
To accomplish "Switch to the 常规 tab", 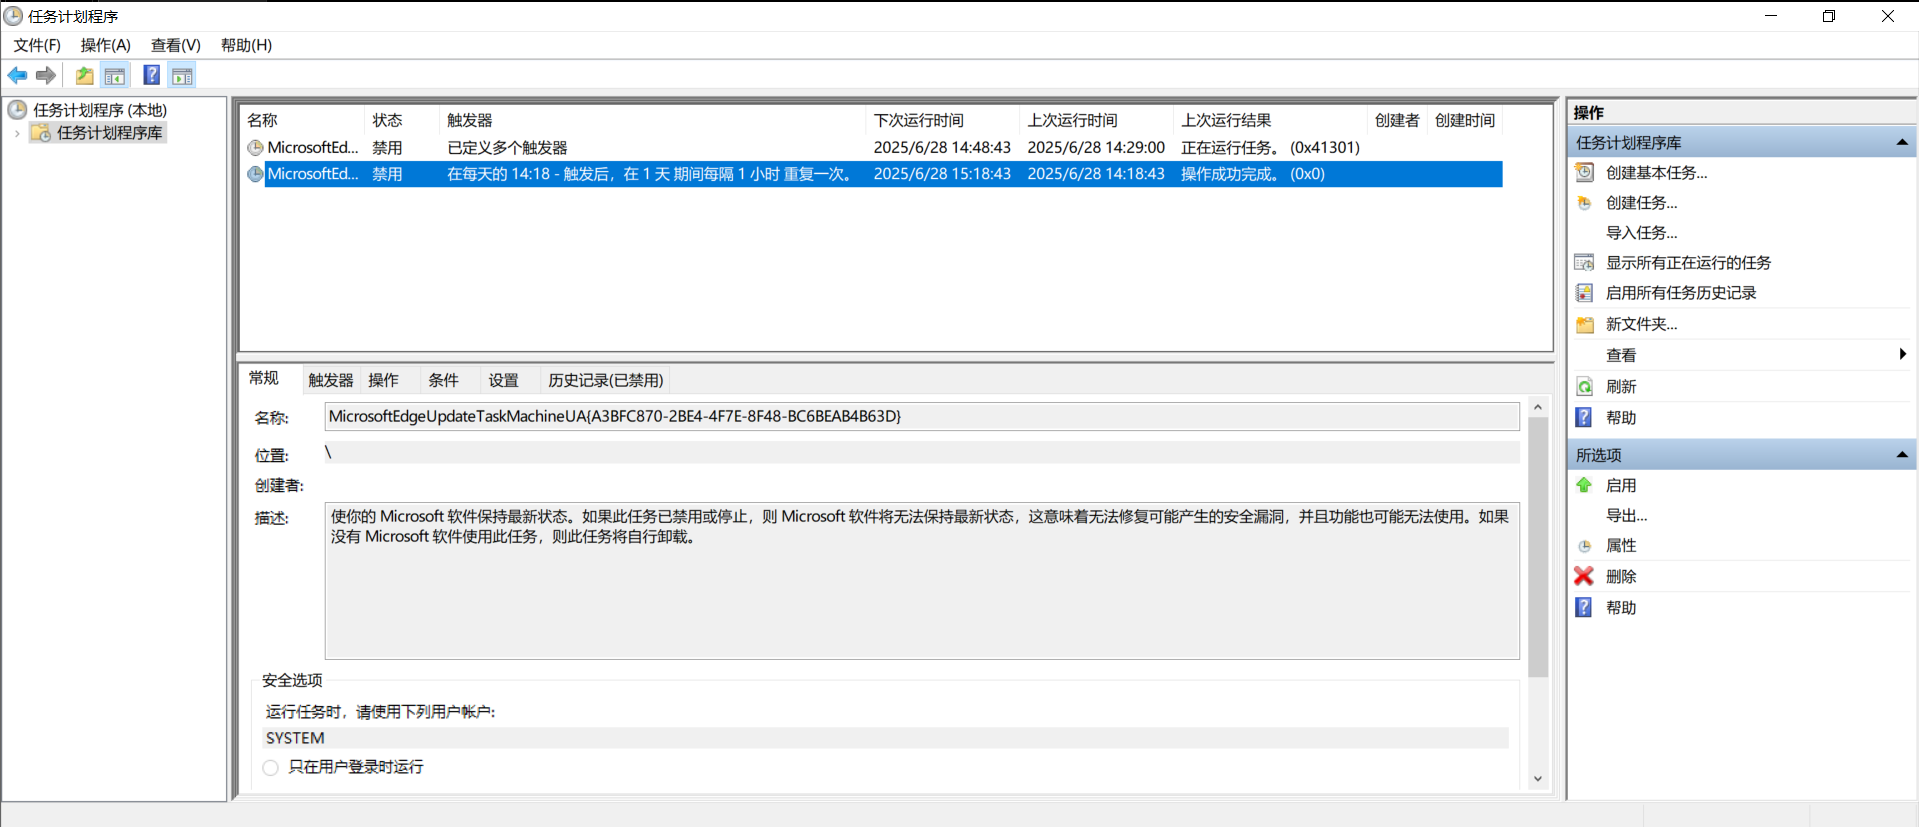I will [x=264, y=378].
